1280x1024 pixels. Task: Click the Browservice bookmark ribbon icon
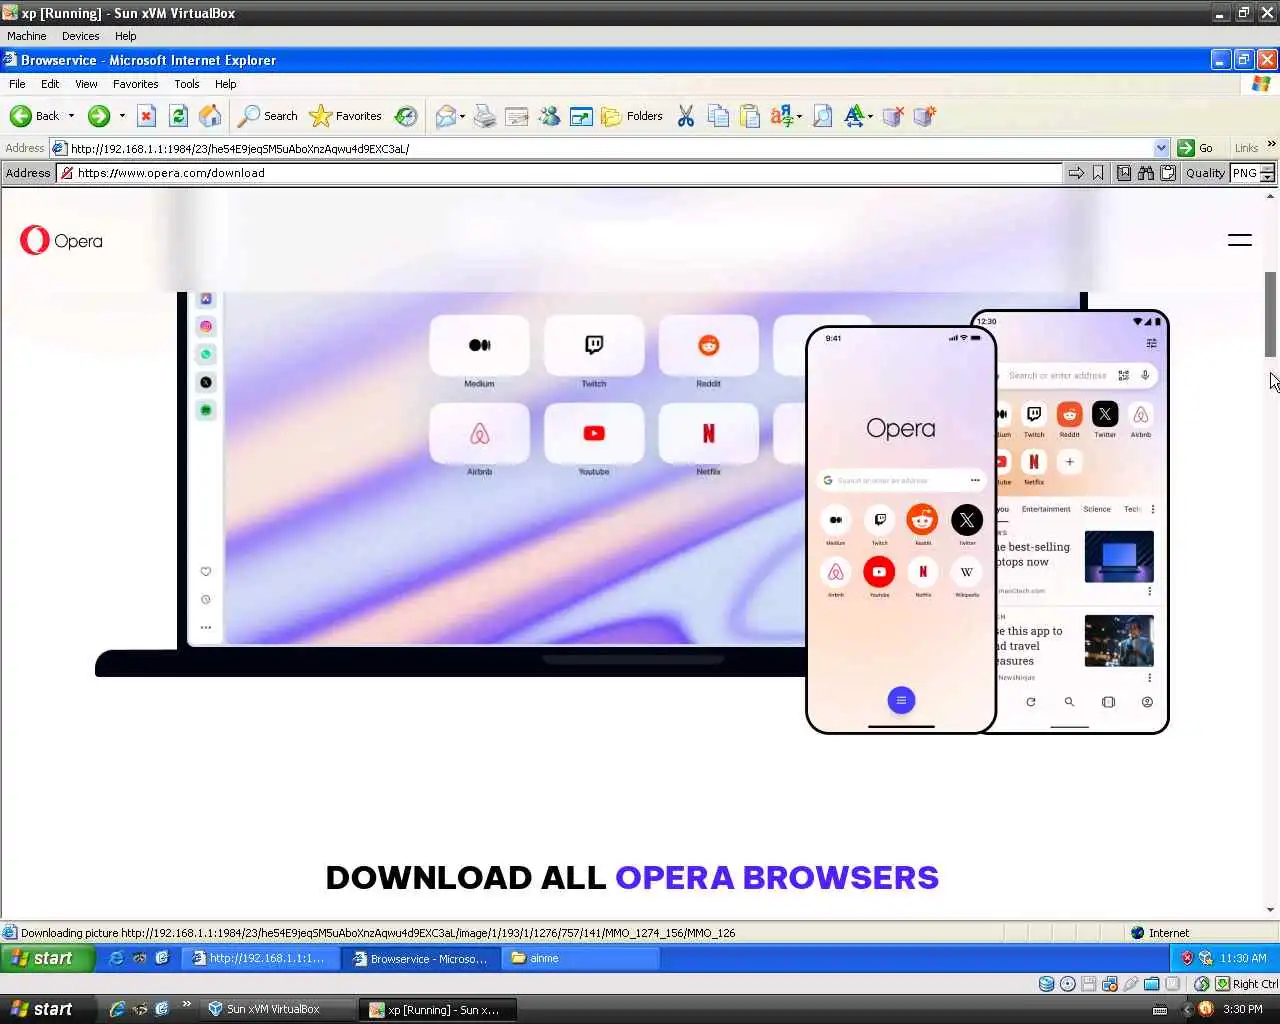(x=1098, y=173)
